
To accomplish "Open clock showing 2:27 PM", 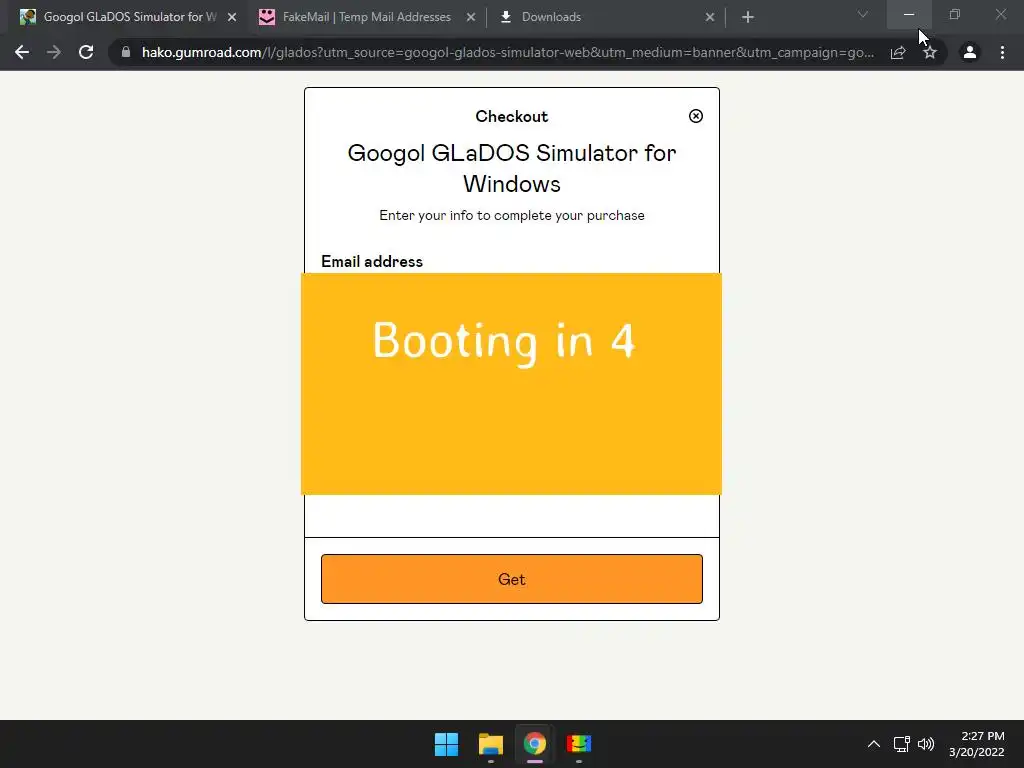I will 976,744.
